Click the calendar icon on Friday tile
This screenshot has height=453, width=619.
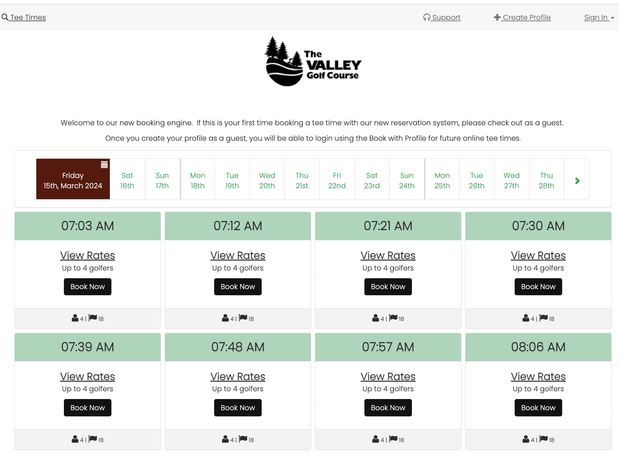click(104, 165)
